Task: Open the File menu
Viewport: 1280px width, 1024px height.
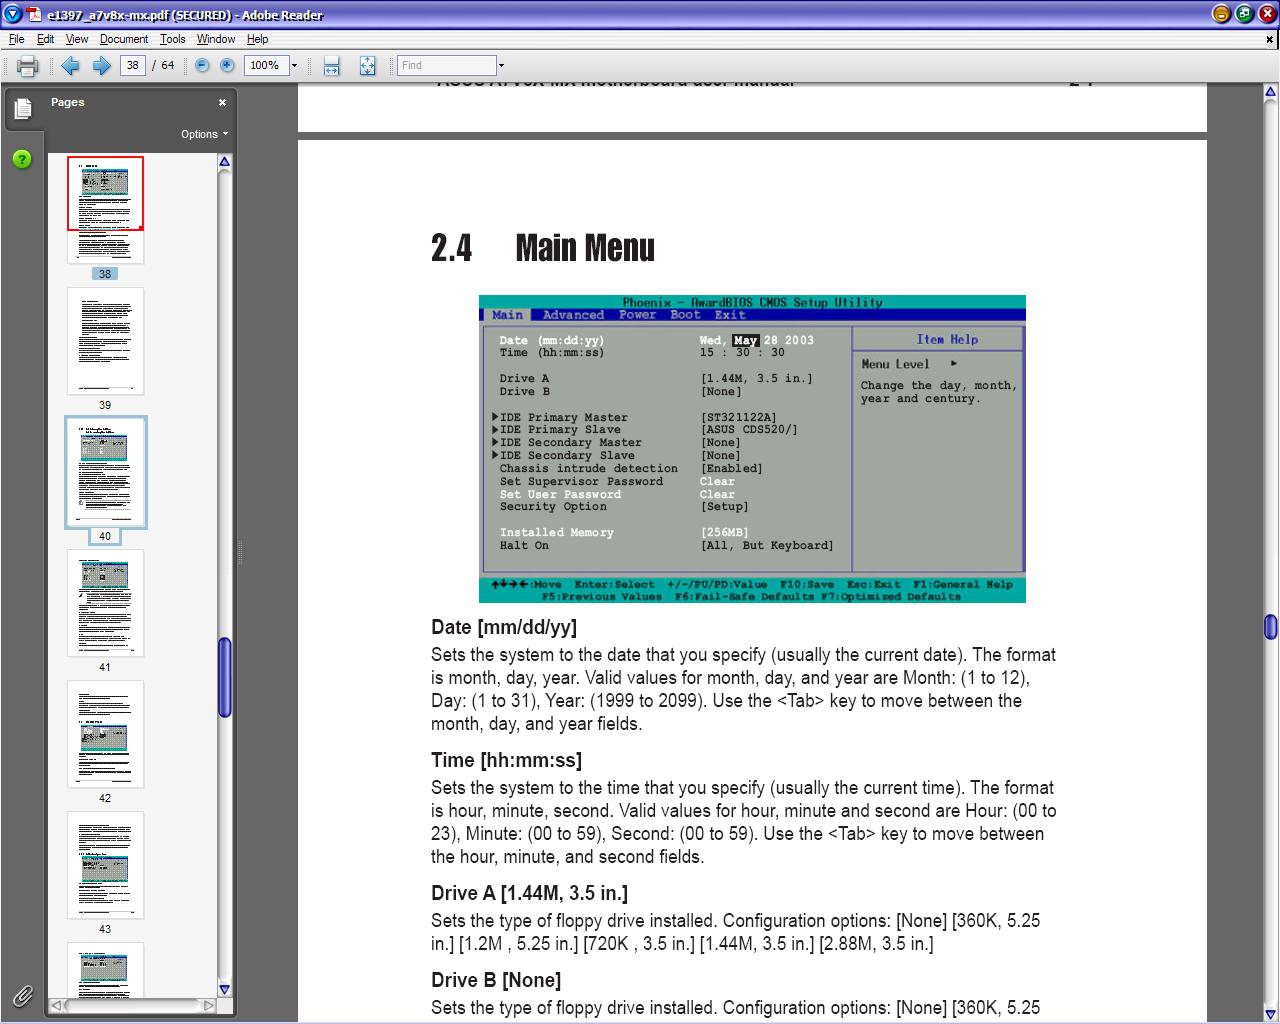Action: click(x=16, y=39)
